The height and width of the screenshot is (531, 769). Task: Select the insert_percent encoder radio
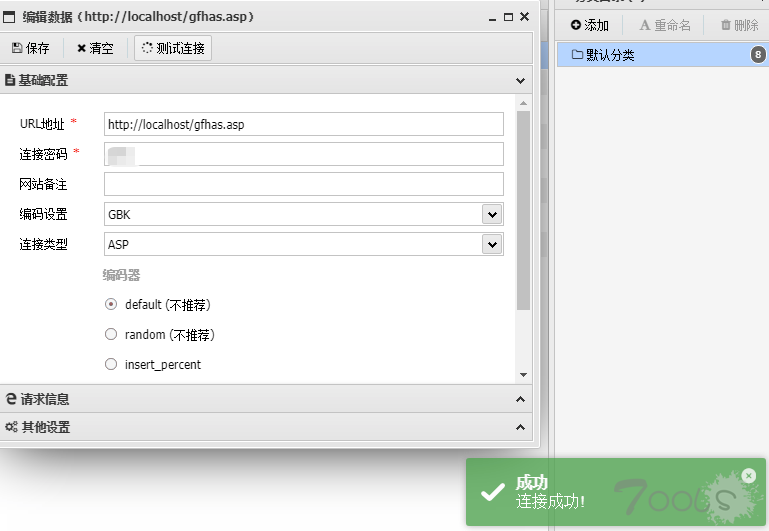click(111, 365)
